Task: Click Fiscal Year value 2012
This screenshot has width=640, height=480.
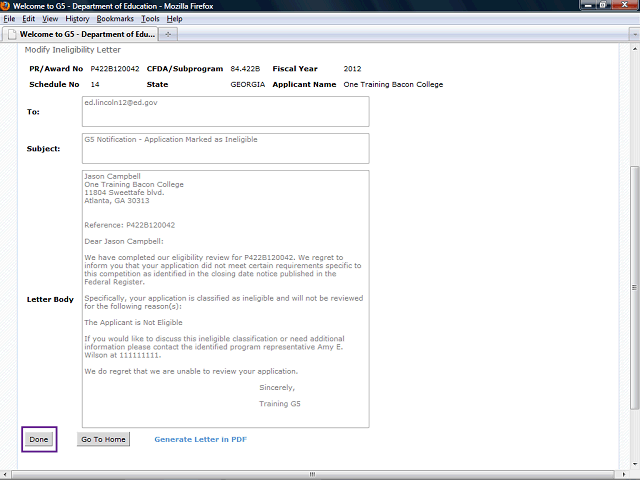Action: [352, 69]
